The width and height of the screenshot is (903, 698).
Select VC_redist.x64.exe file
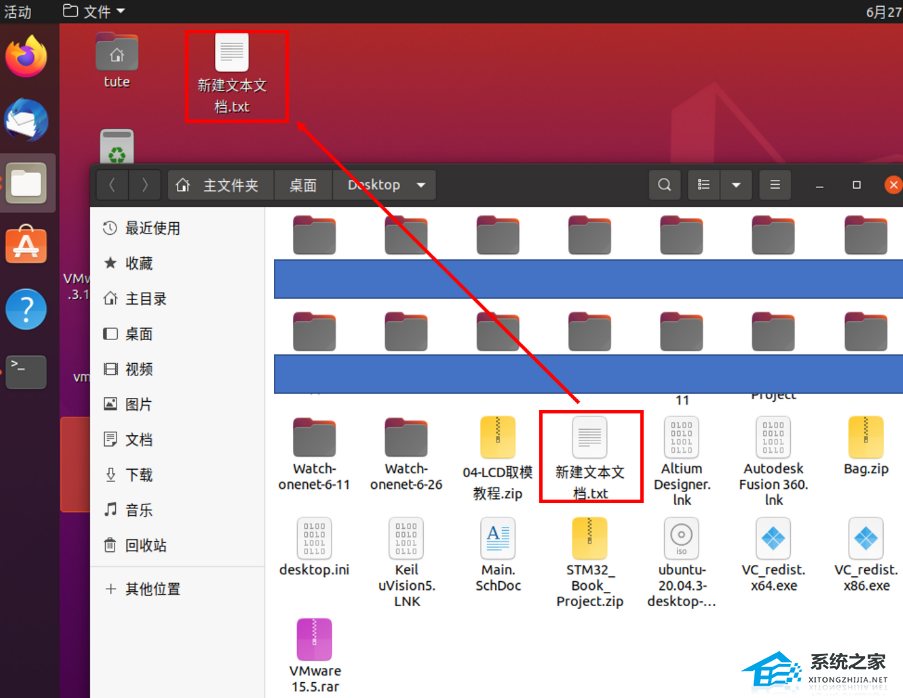773,554
